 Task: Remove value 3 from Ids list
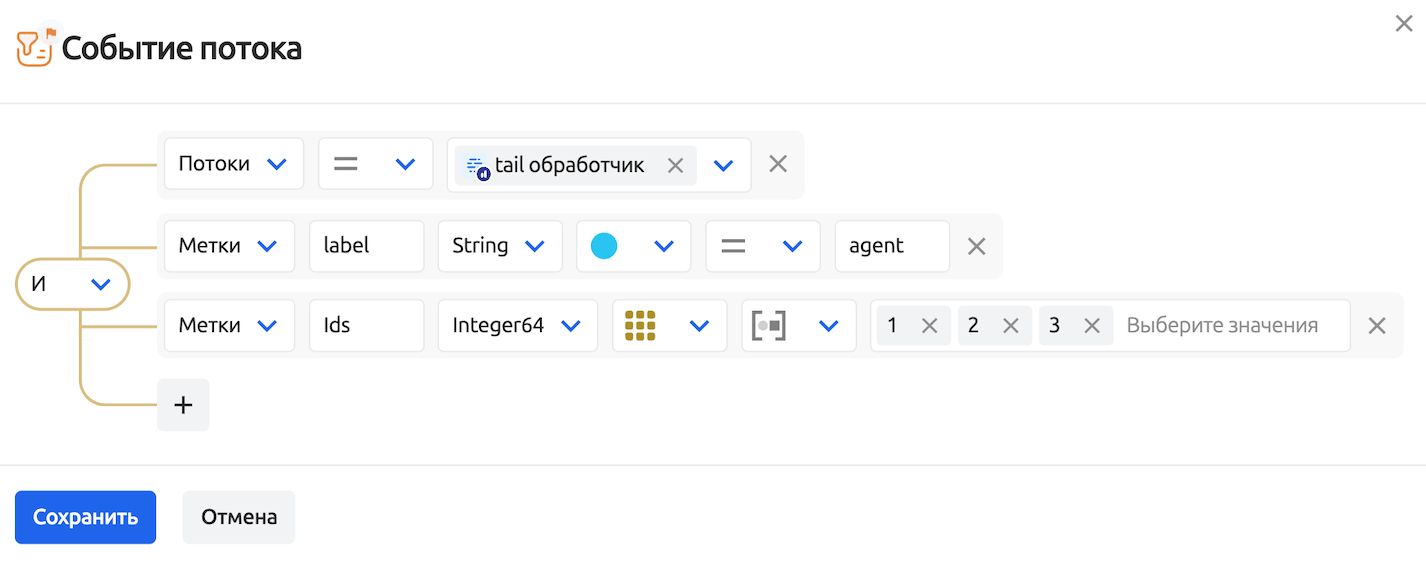click(1091, 325)
